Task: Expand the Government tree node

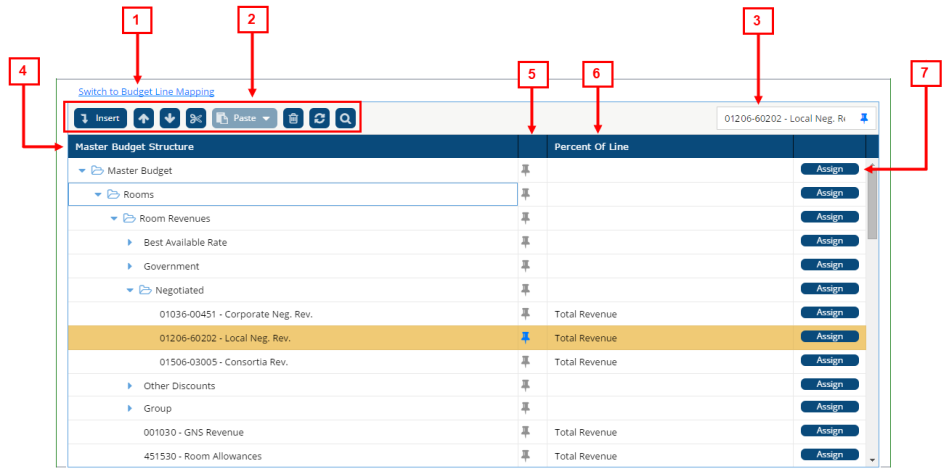Action: (130, 266)
